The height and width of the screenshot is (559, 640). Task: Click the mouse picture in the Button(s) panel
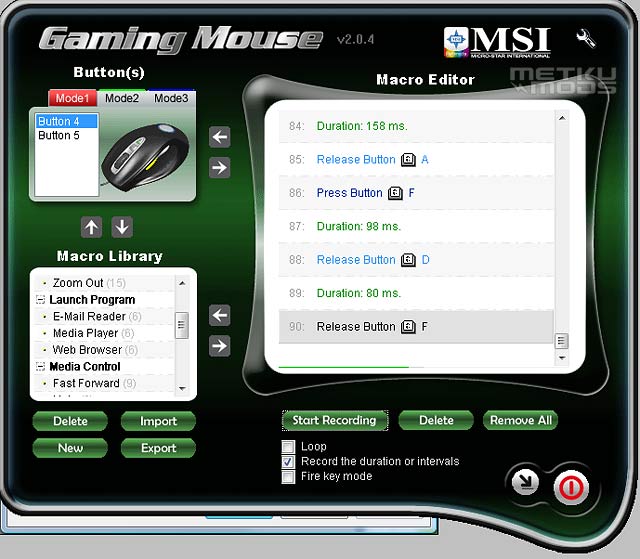pyautogui.click(x=146, y=157)
